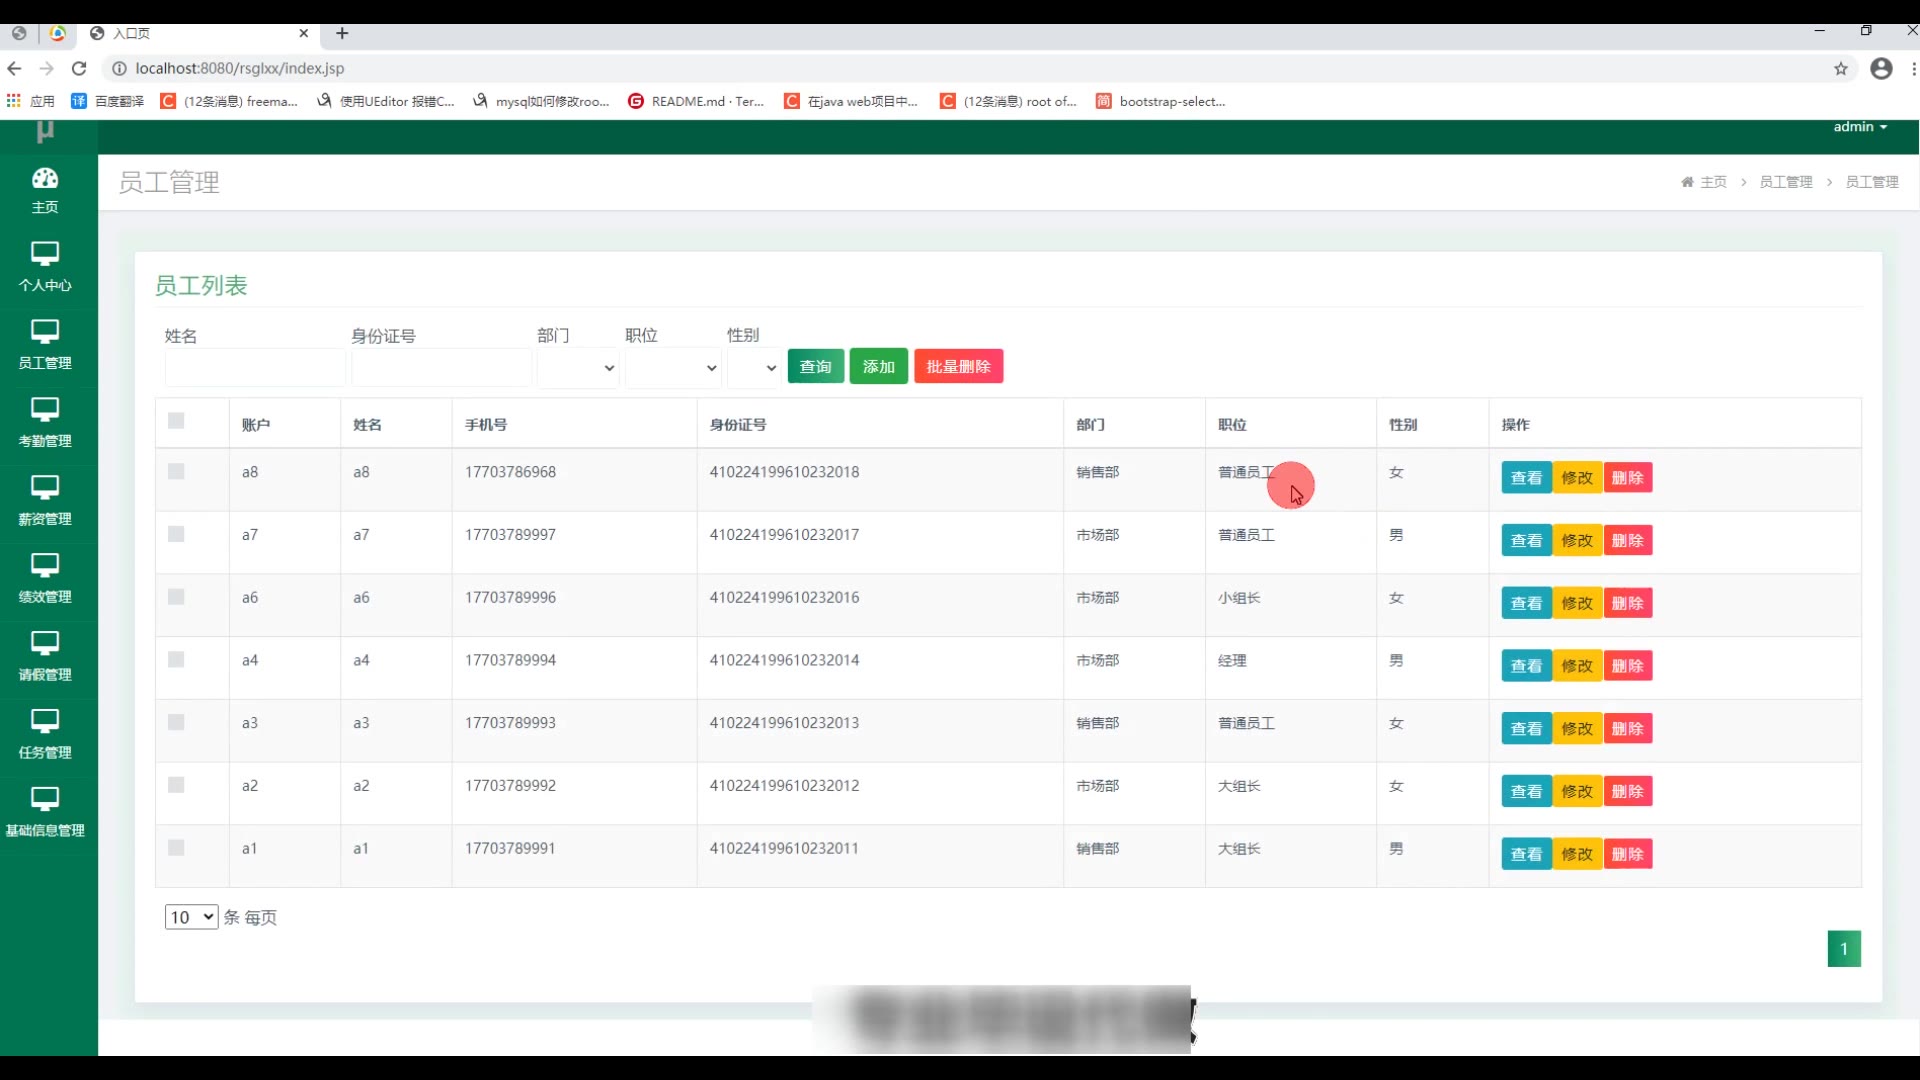Click the 姓名 search input field
The width and height of the screenshot is (1920, 1080).
coord(255,368)
